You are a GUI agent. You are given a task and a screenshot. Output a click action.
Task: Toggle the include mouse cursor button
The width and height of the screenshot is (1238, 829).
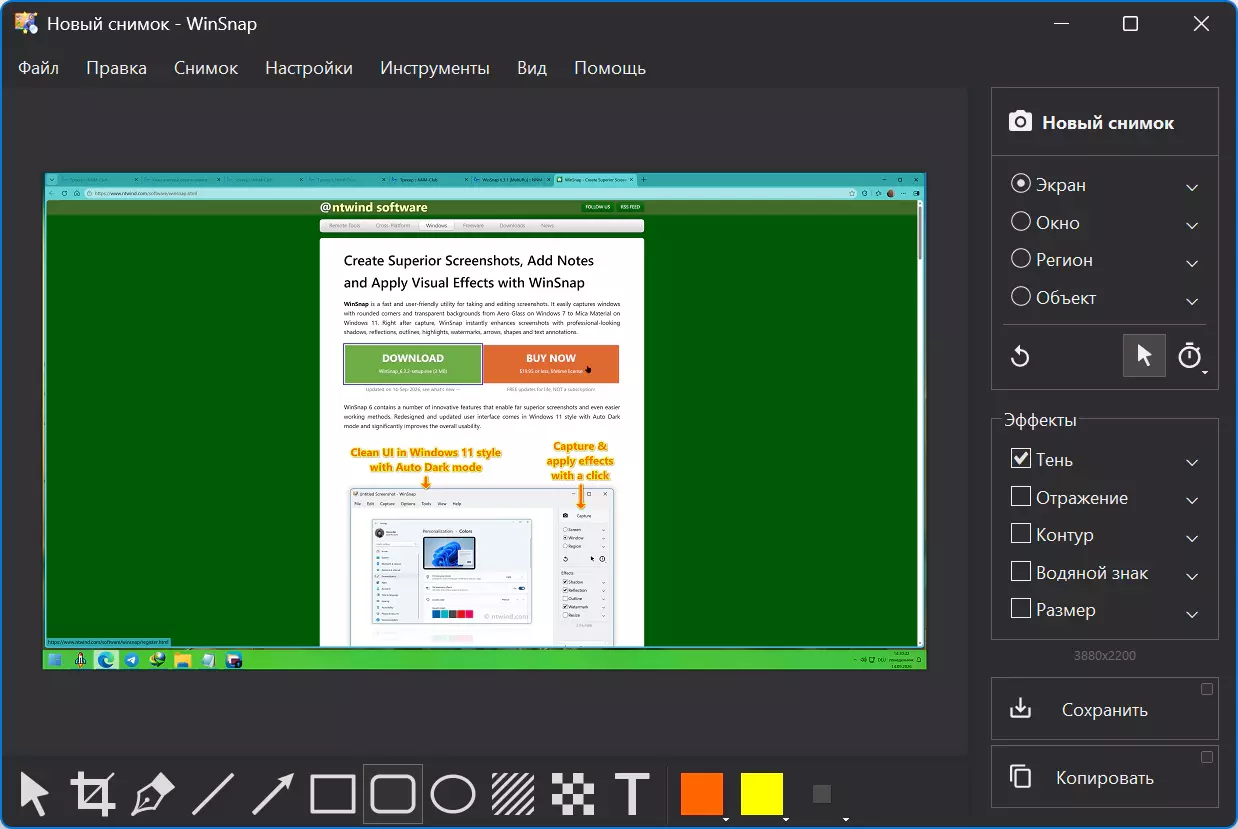(x=1144, y=356)
